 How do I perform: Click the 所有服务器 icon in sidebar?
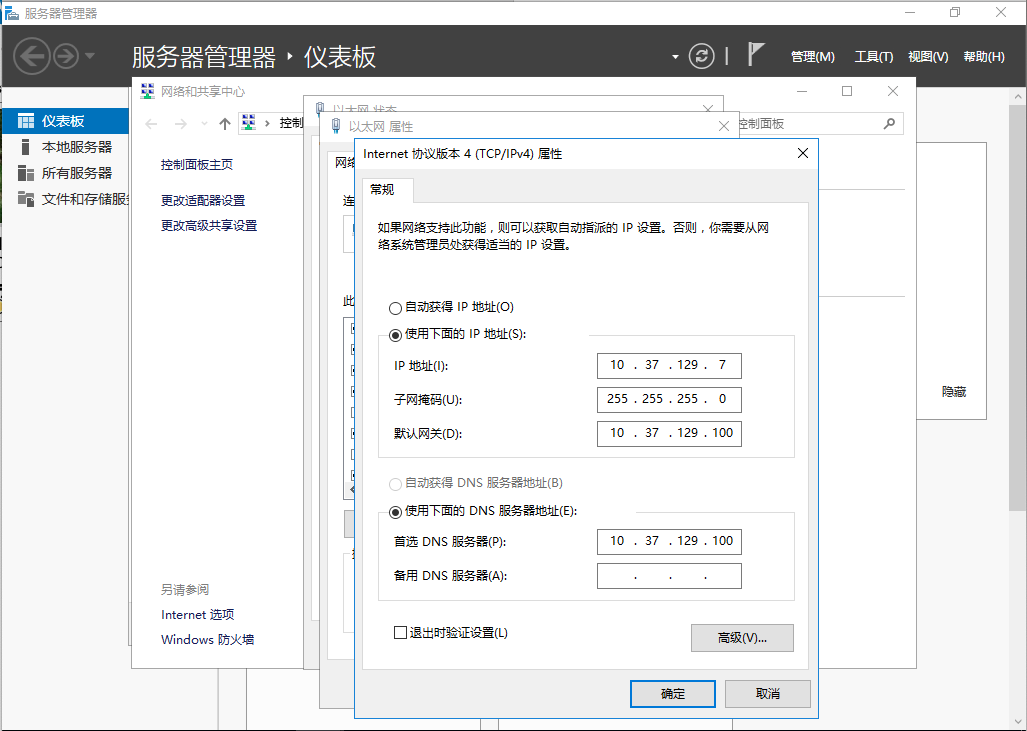[26, 173]
